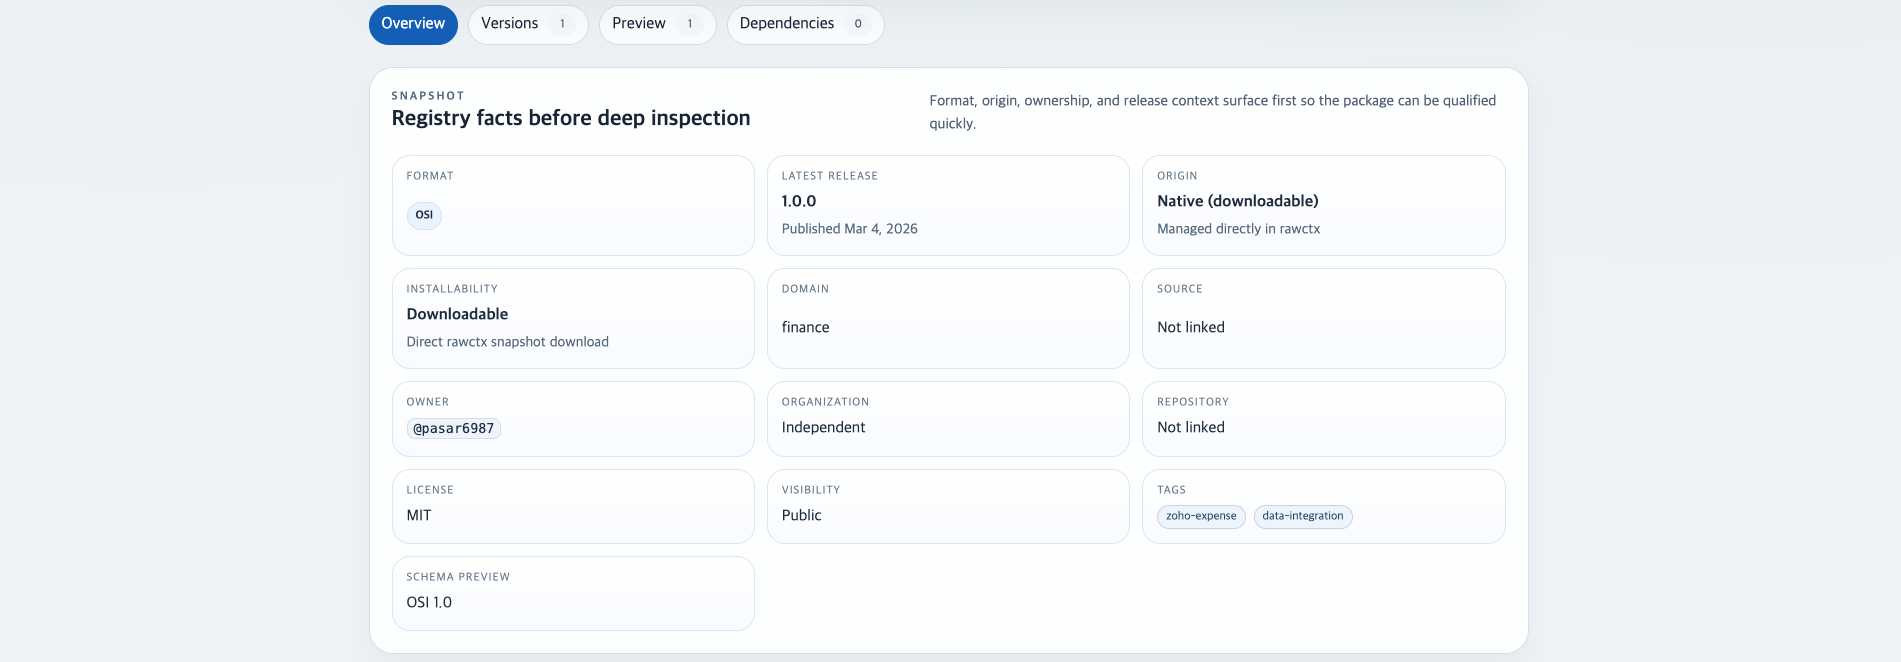Select the data-integration tag
Viewport: 1901px width, 662px height.
pos(1303,516)
